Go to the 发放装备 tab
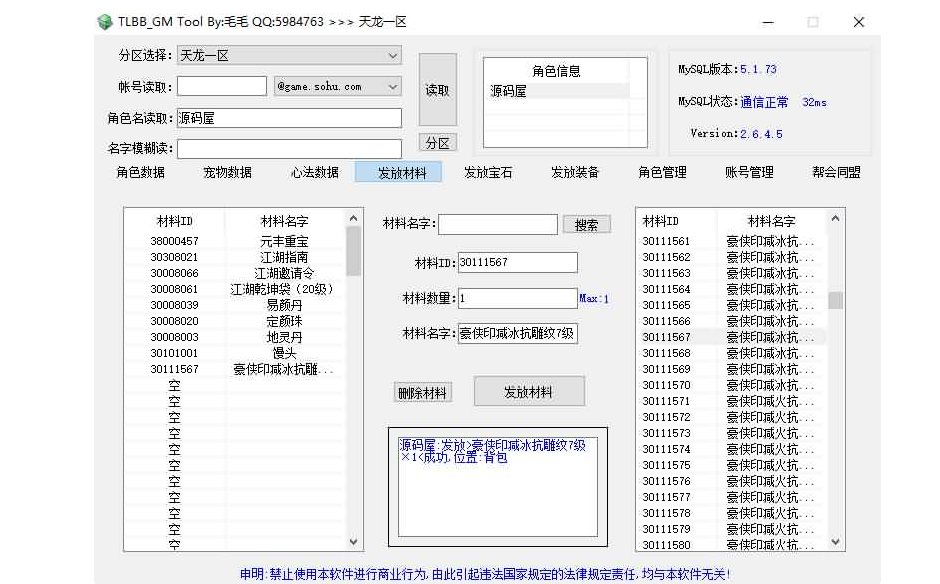This screenshot has width=940, height=584. pyautogui.click(x=575, y=172)
